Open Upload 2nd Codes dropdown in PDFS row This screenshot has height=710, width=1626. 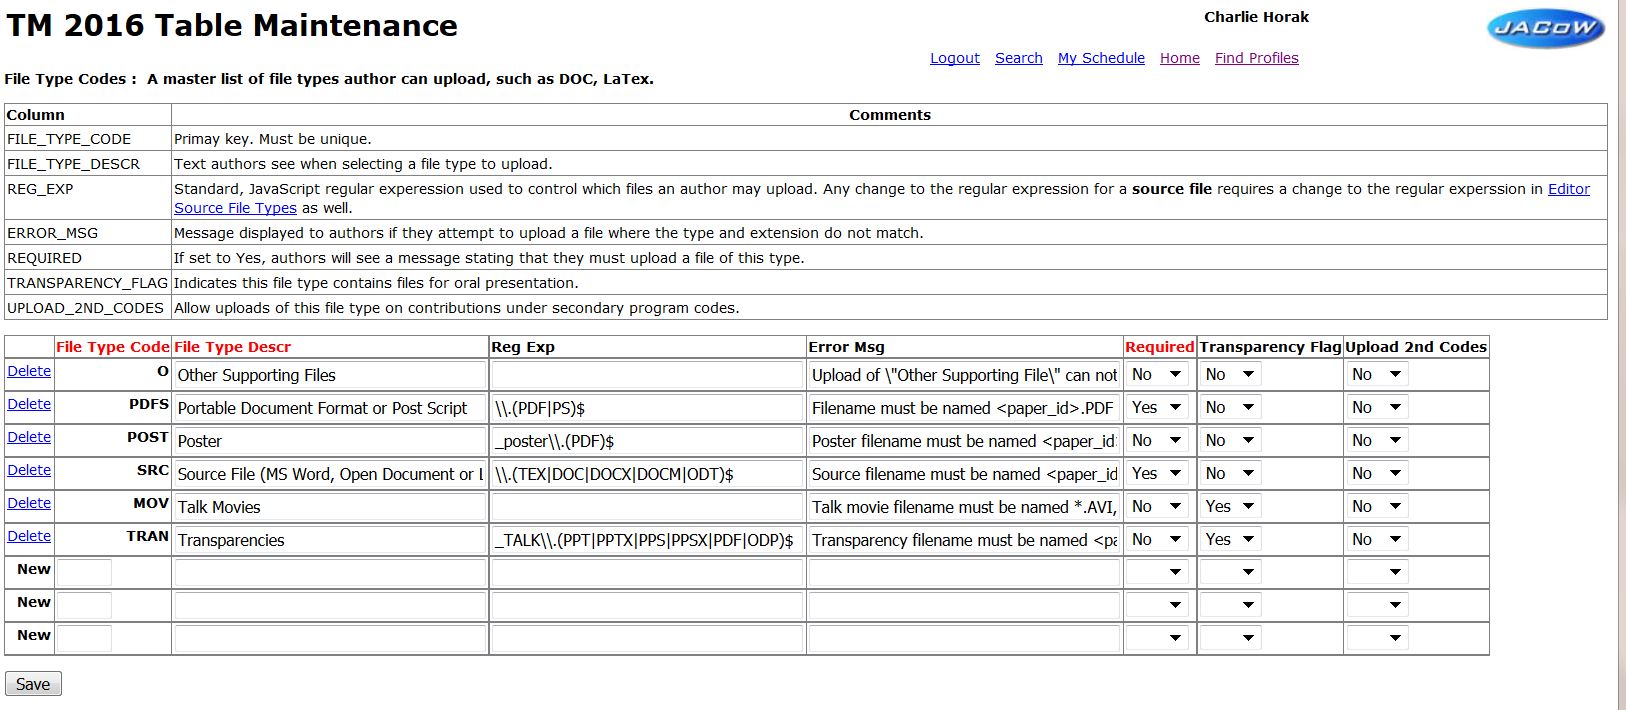click(1378, 408)
